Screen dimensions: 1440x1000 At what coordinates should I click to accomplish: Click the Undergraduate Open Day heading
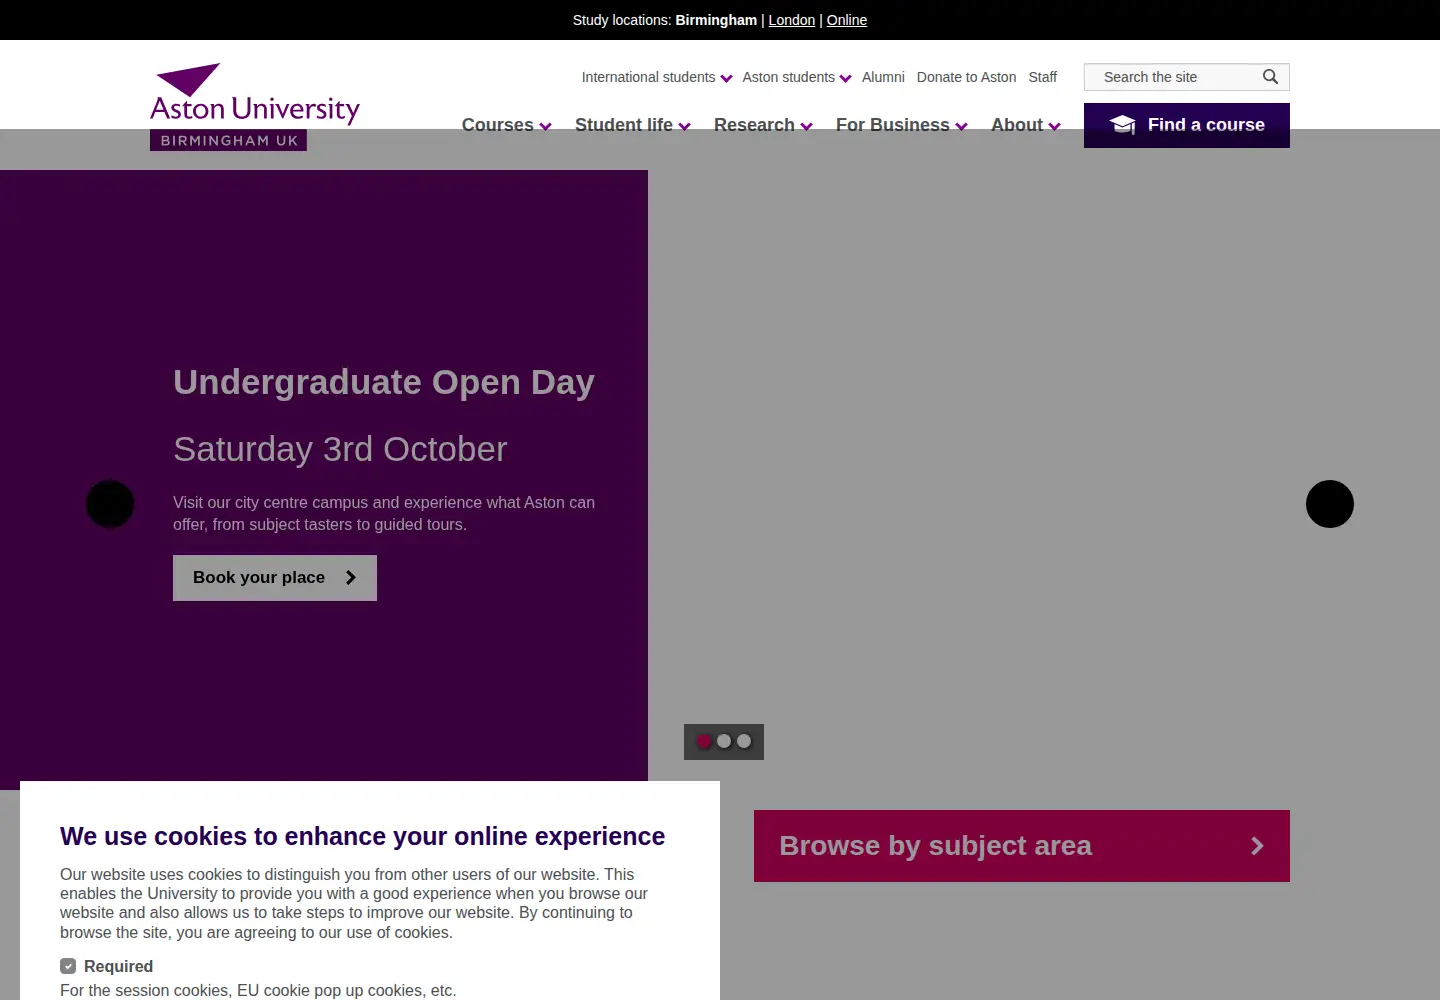coord(384,382)
